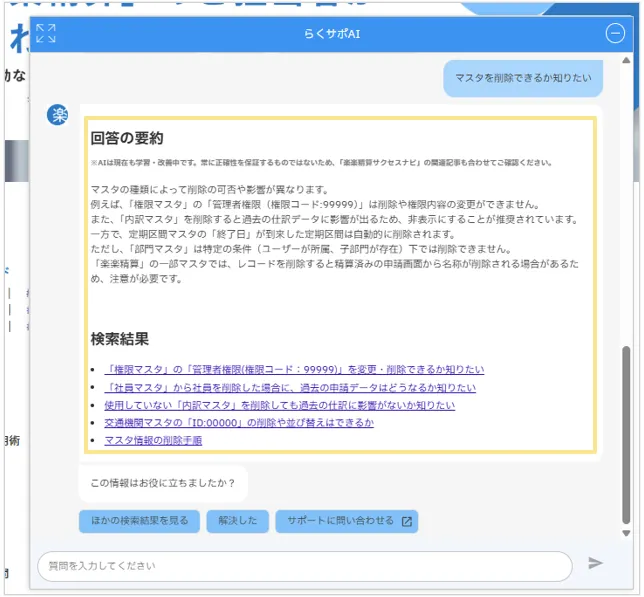
Task: Click サポートに問い合わせる to contact support
Action: (347, 521)
